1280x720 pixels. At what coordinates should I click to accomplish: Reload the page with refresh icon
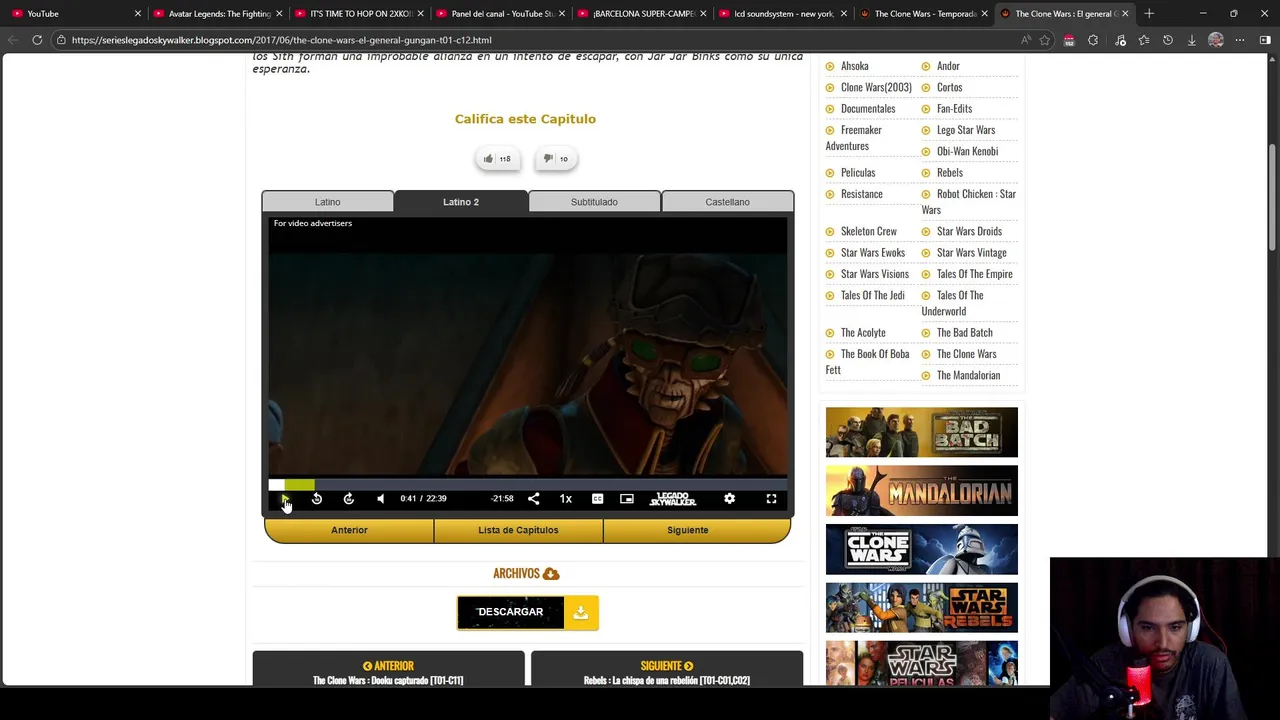pos(37,40)
